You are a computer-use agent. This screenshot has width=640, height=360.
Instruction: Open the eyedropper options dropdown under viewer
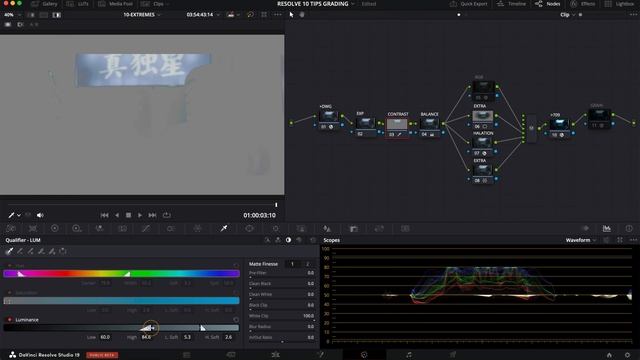click(19, 215)
